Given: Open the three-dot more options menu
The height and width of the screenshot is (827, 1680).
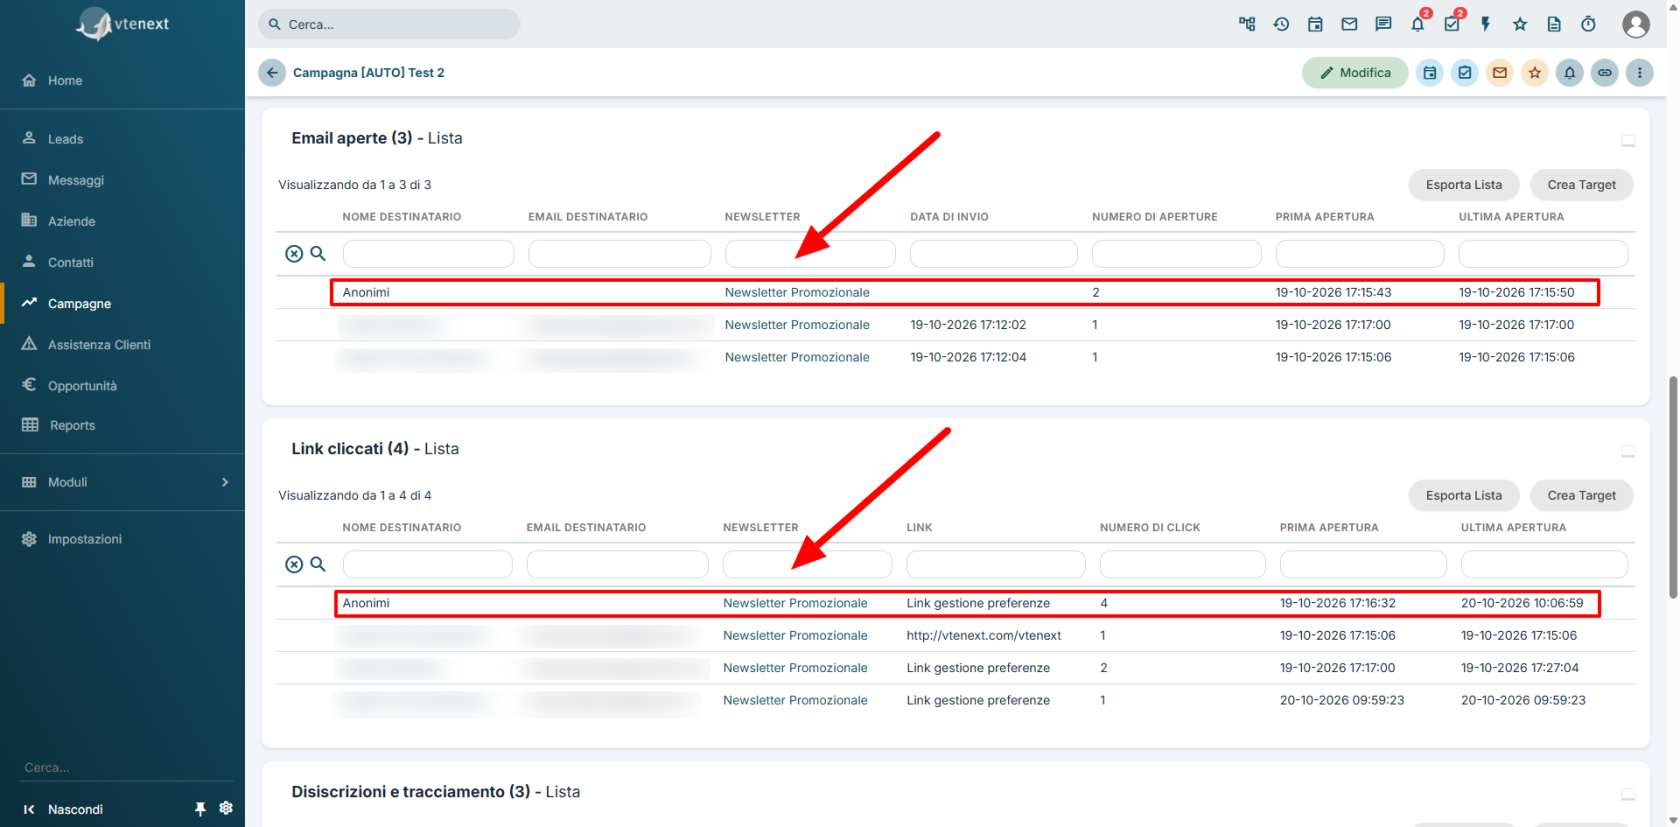Looking at the screenshot, I should pyautogui.click(x=1640, y=73).
